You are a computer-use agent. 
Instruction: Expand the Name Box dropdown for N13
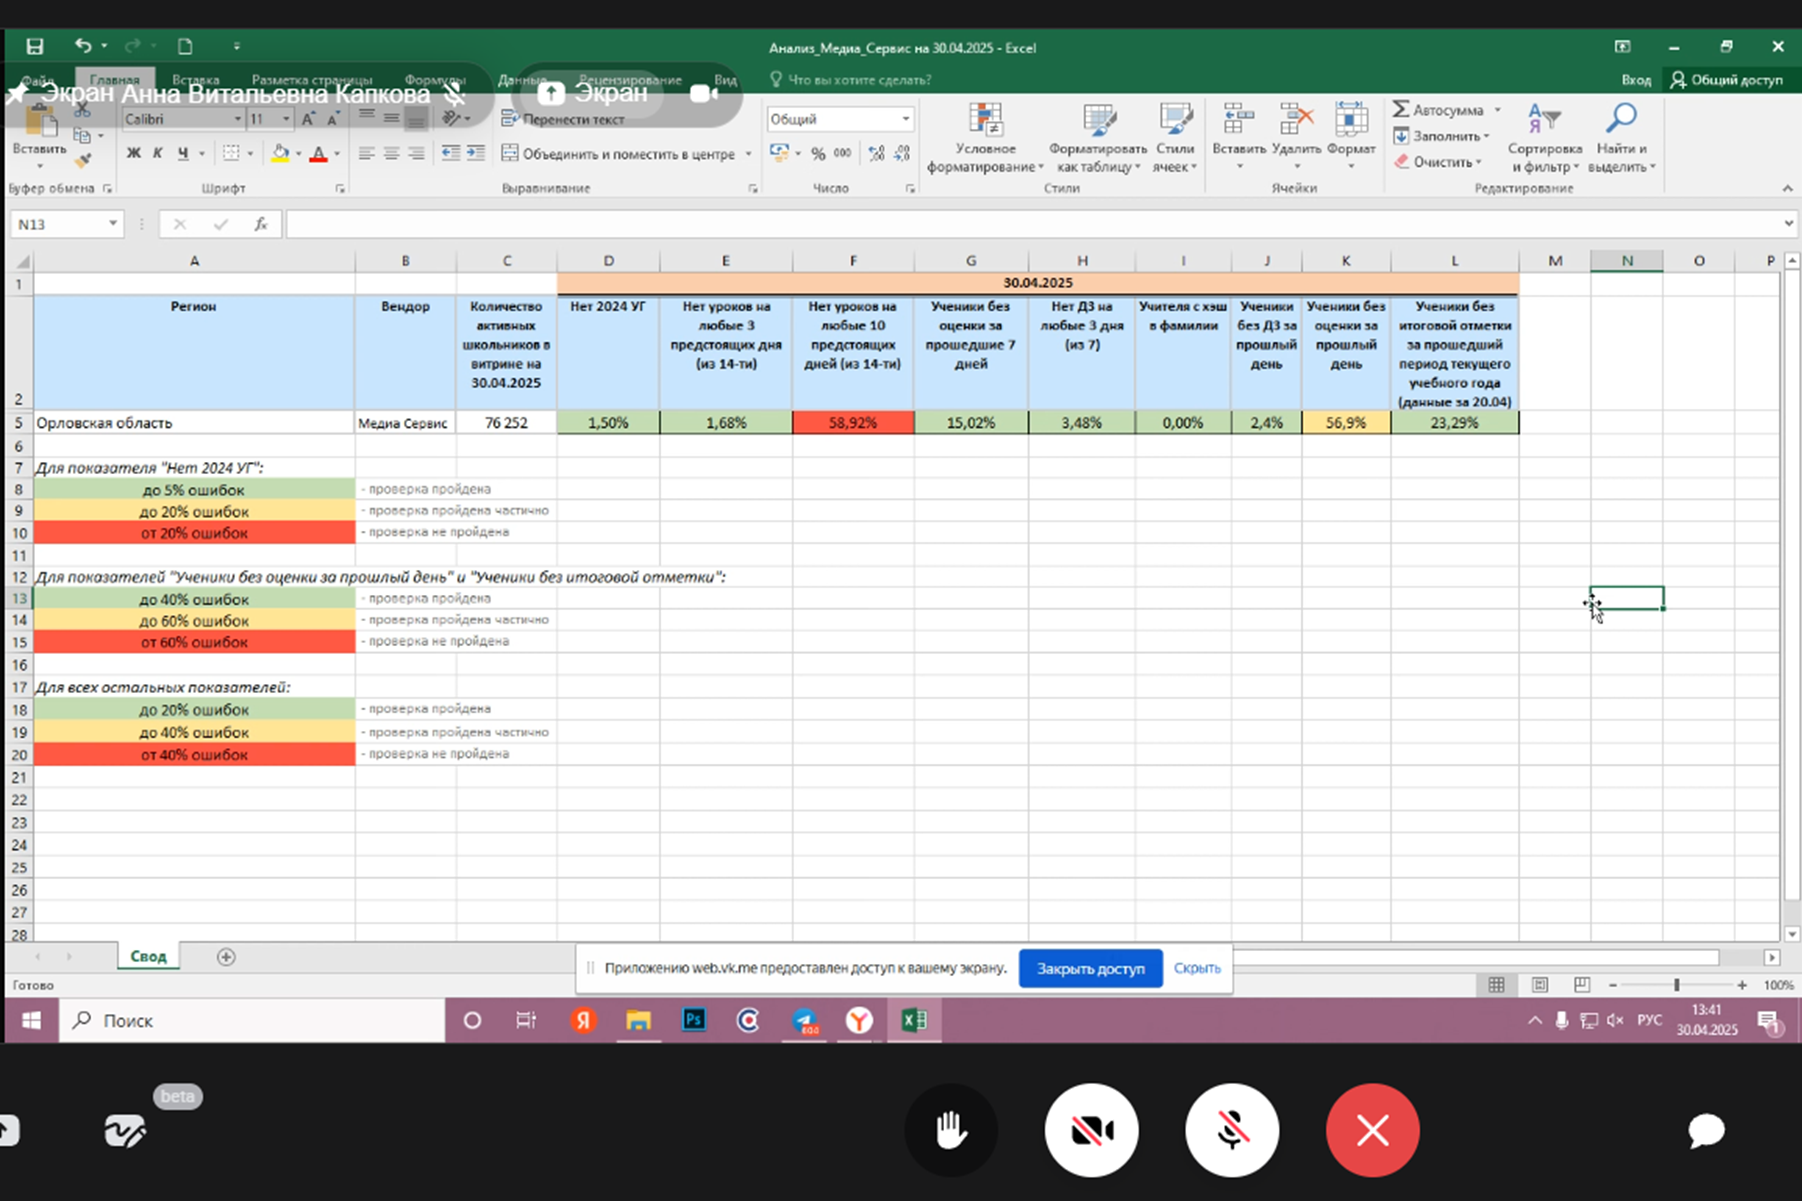point(113,224)
